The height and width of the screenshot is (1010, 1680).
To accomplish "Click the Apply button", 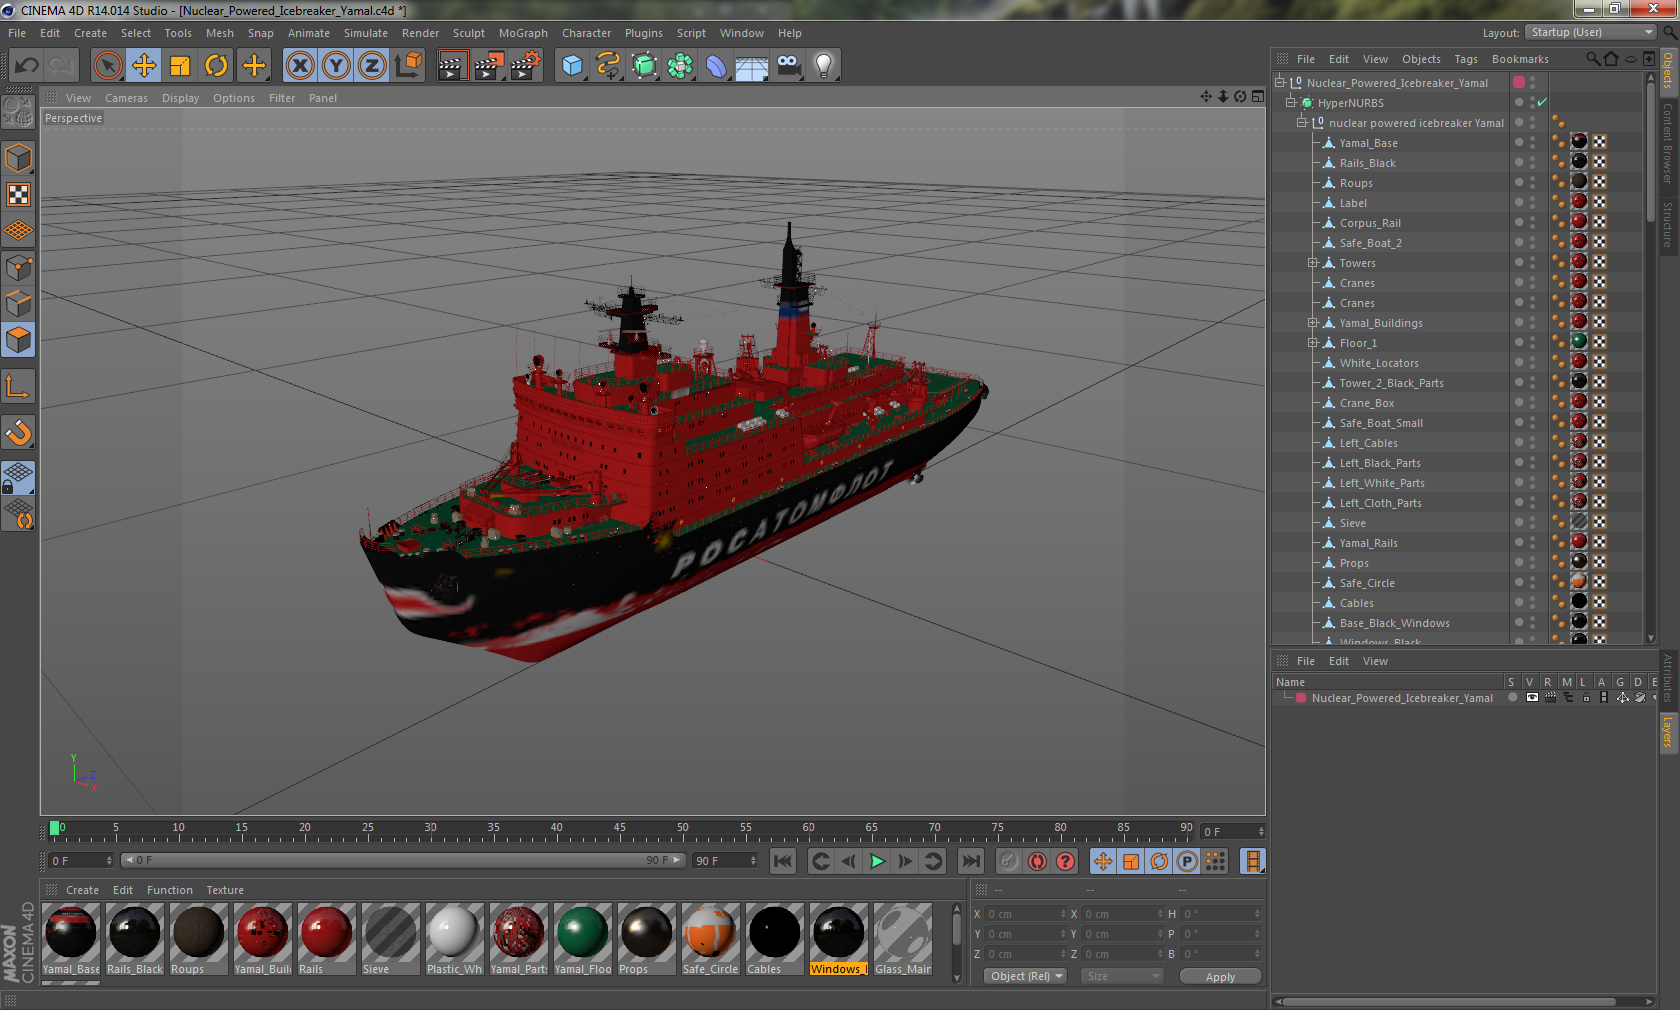I will click(1220, 977).
